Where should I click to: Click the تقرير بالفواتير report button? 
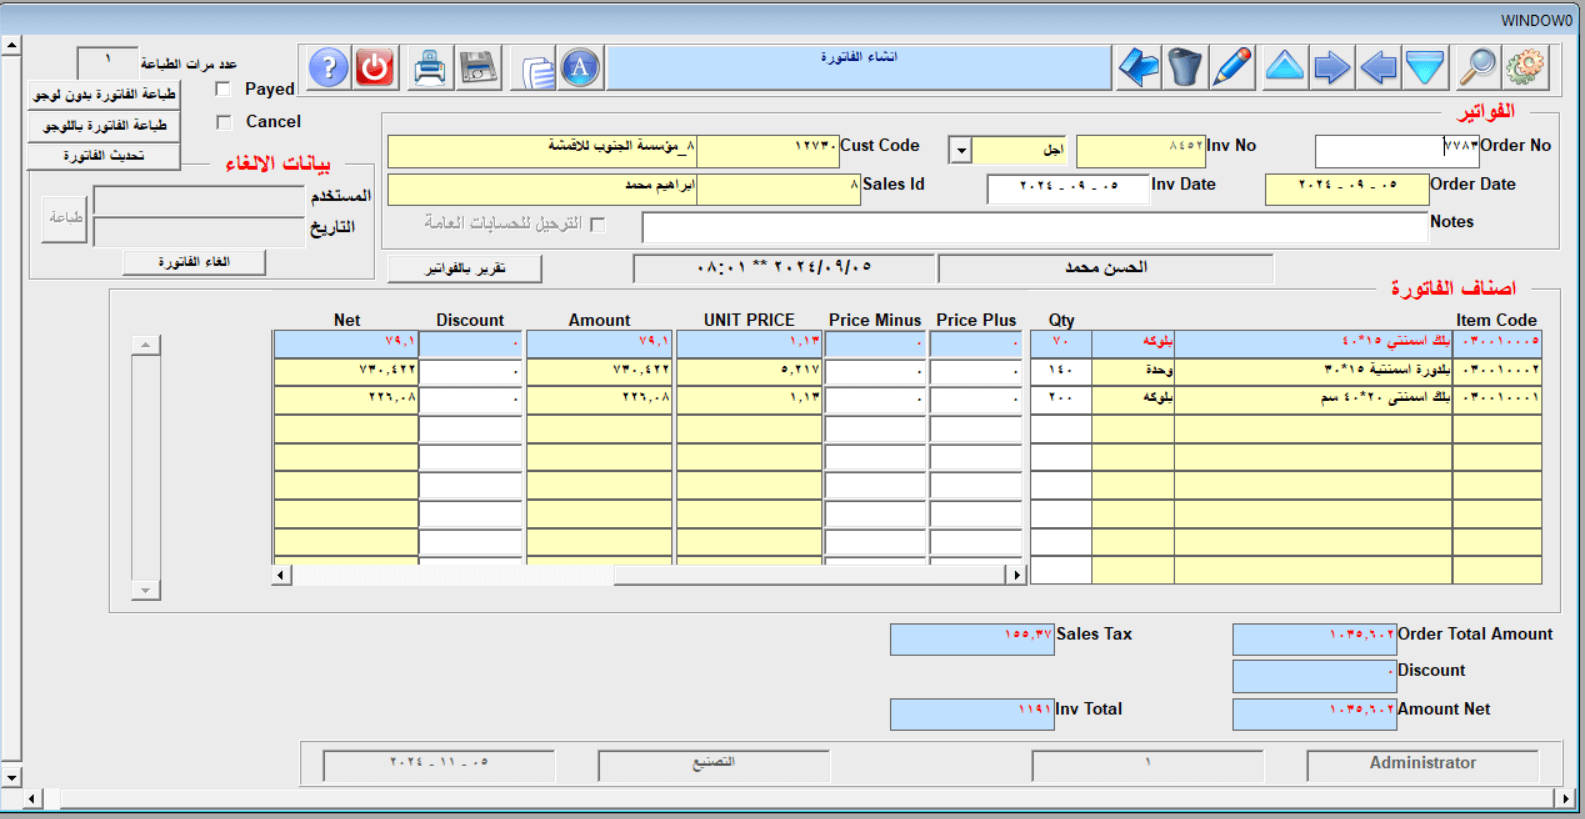pos(465,268)
